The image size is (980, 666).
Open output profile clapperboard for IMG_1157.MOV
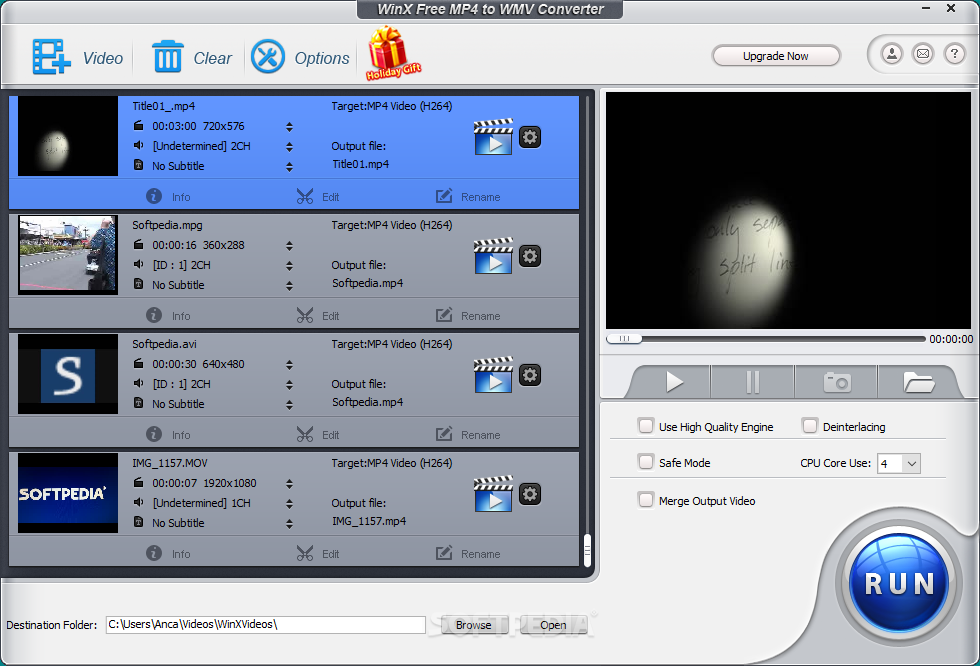493,494
